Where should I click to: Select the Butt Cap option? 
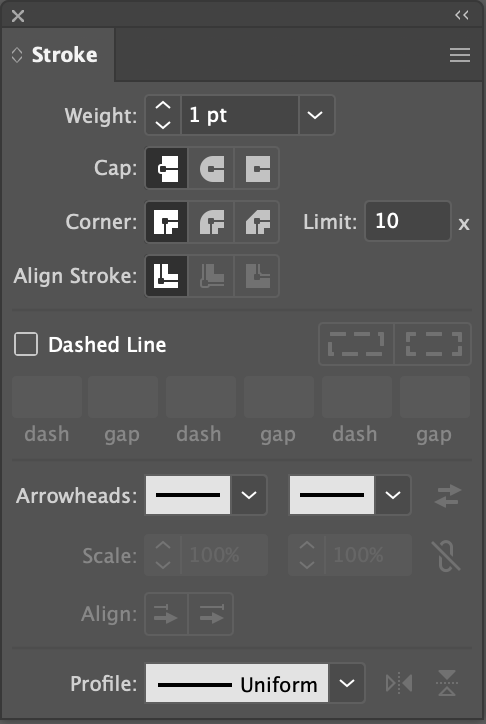coord(167,168)
